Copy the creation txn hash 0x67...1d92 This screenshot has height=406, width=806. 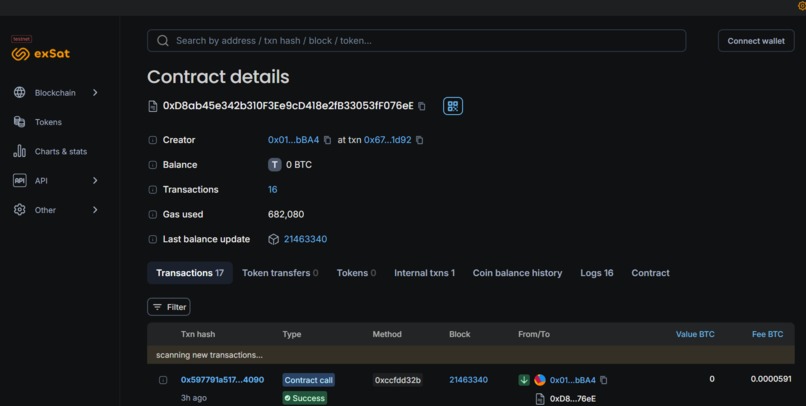click(x=419, y=140)
